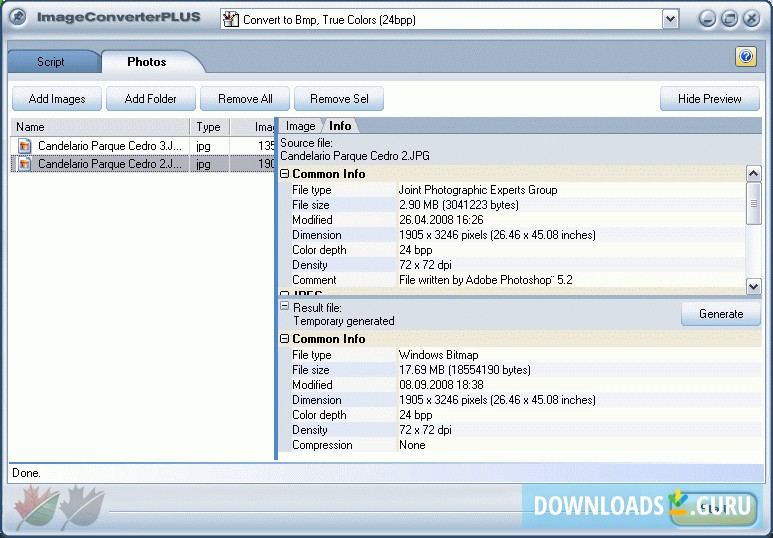Switch to the Script tab
Screen dimensions: 773x538
pyautogui.click(x=51, y=62)
